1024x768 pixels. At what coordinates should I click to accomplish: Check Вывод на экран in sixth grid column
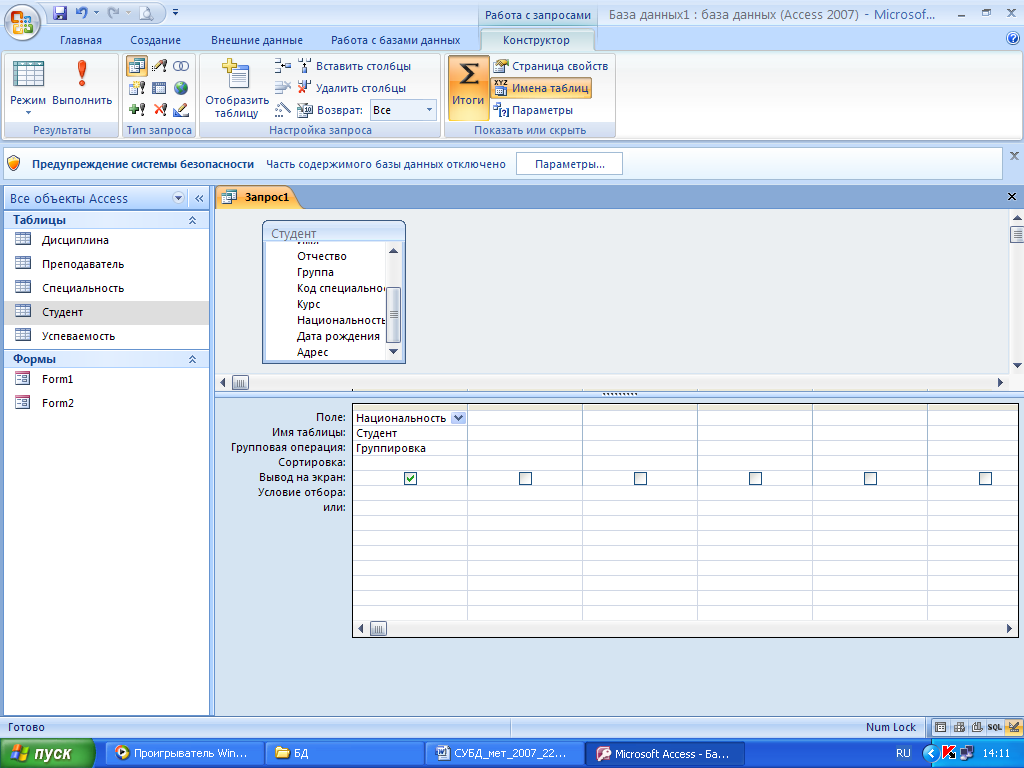pos(985,479)
